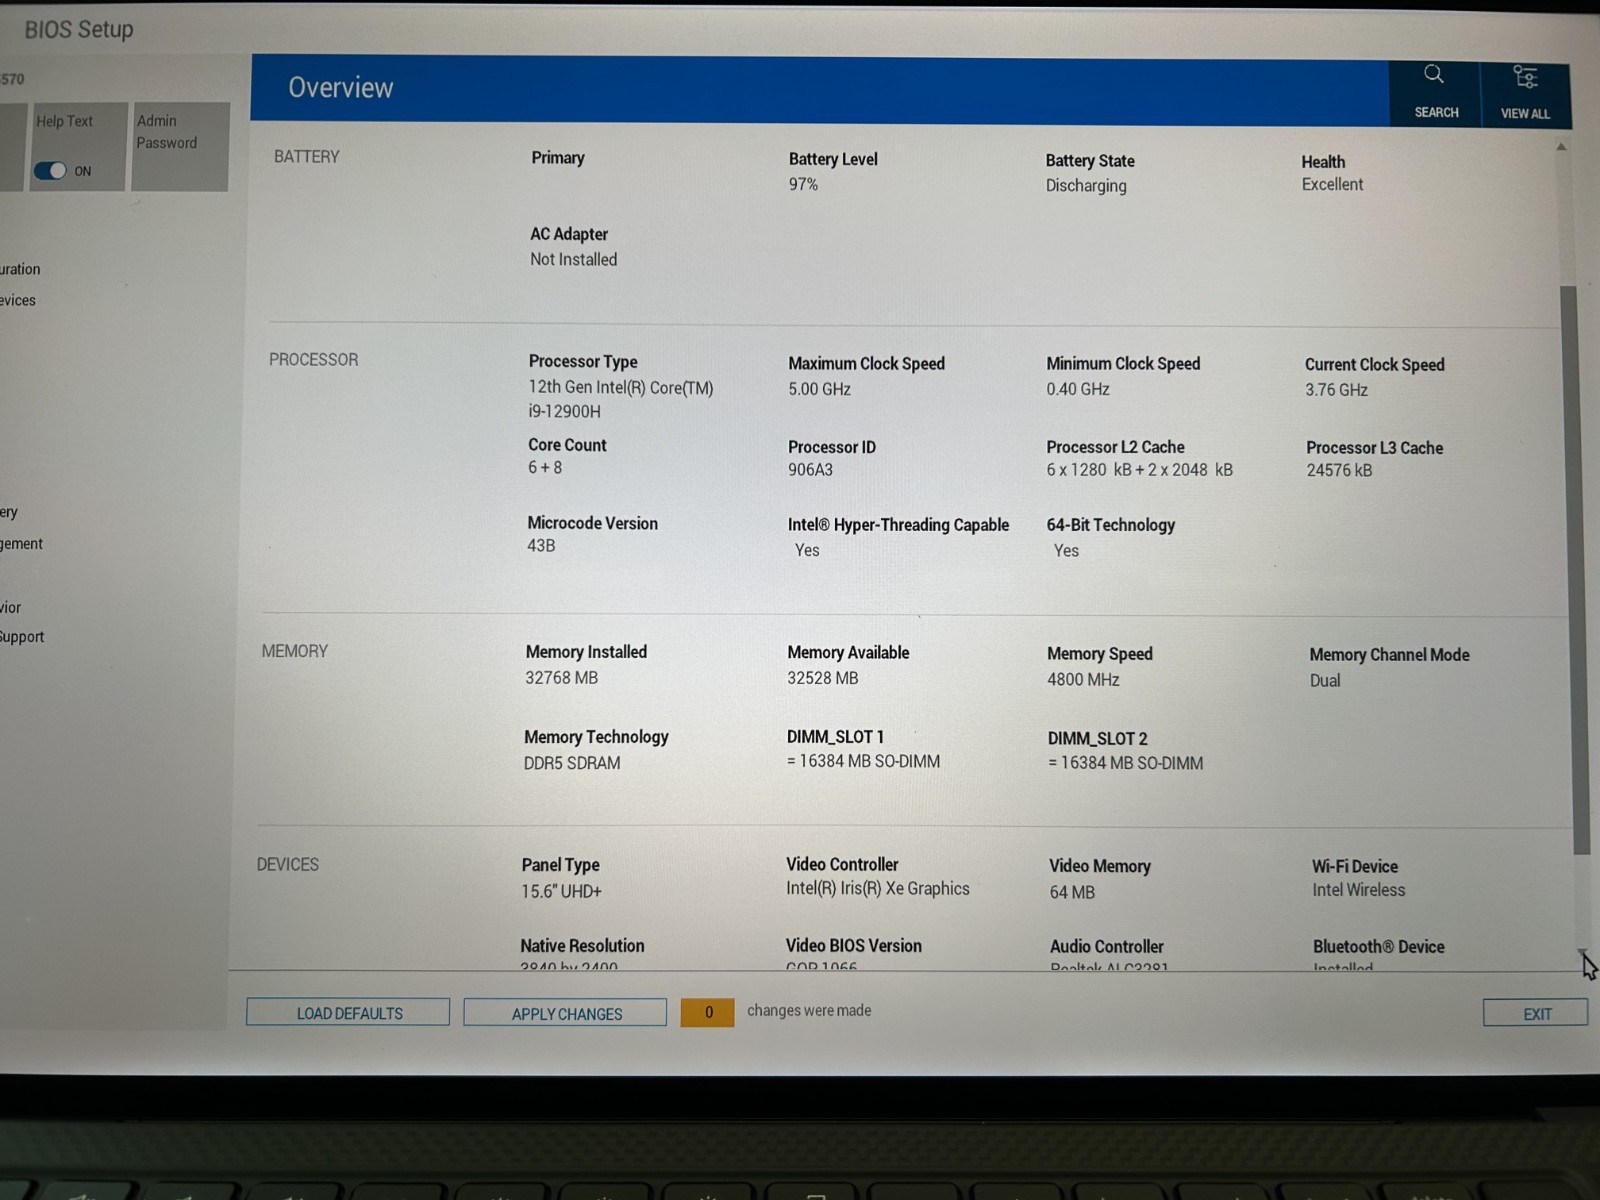Image resolution: width=1600 pixels, height=1200 pixels.
Task: Click the View All settings icon
Action: point(1525,77)
